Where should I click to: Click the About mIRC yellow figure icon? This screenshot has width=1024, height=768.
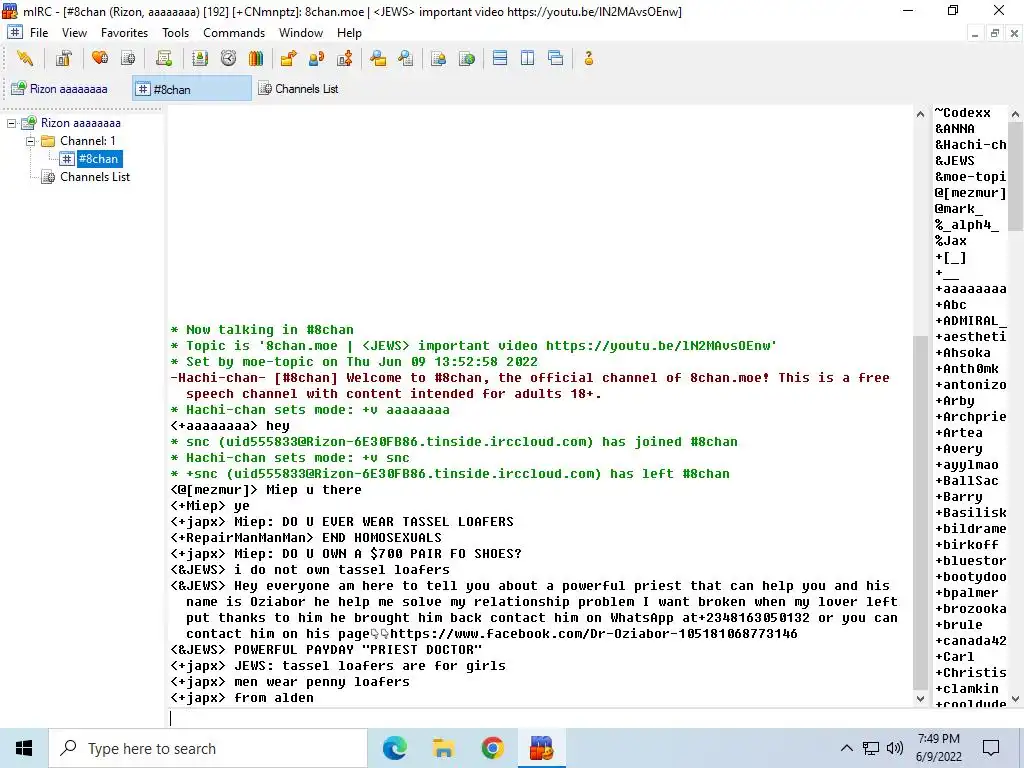pos(589,59)
